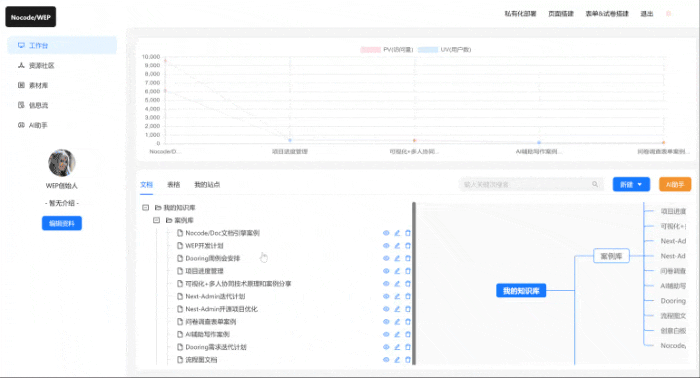The image size is (700, 378).
Task: Click trash icon for Next-Admin迭代计划
Action: click(408, 296)
